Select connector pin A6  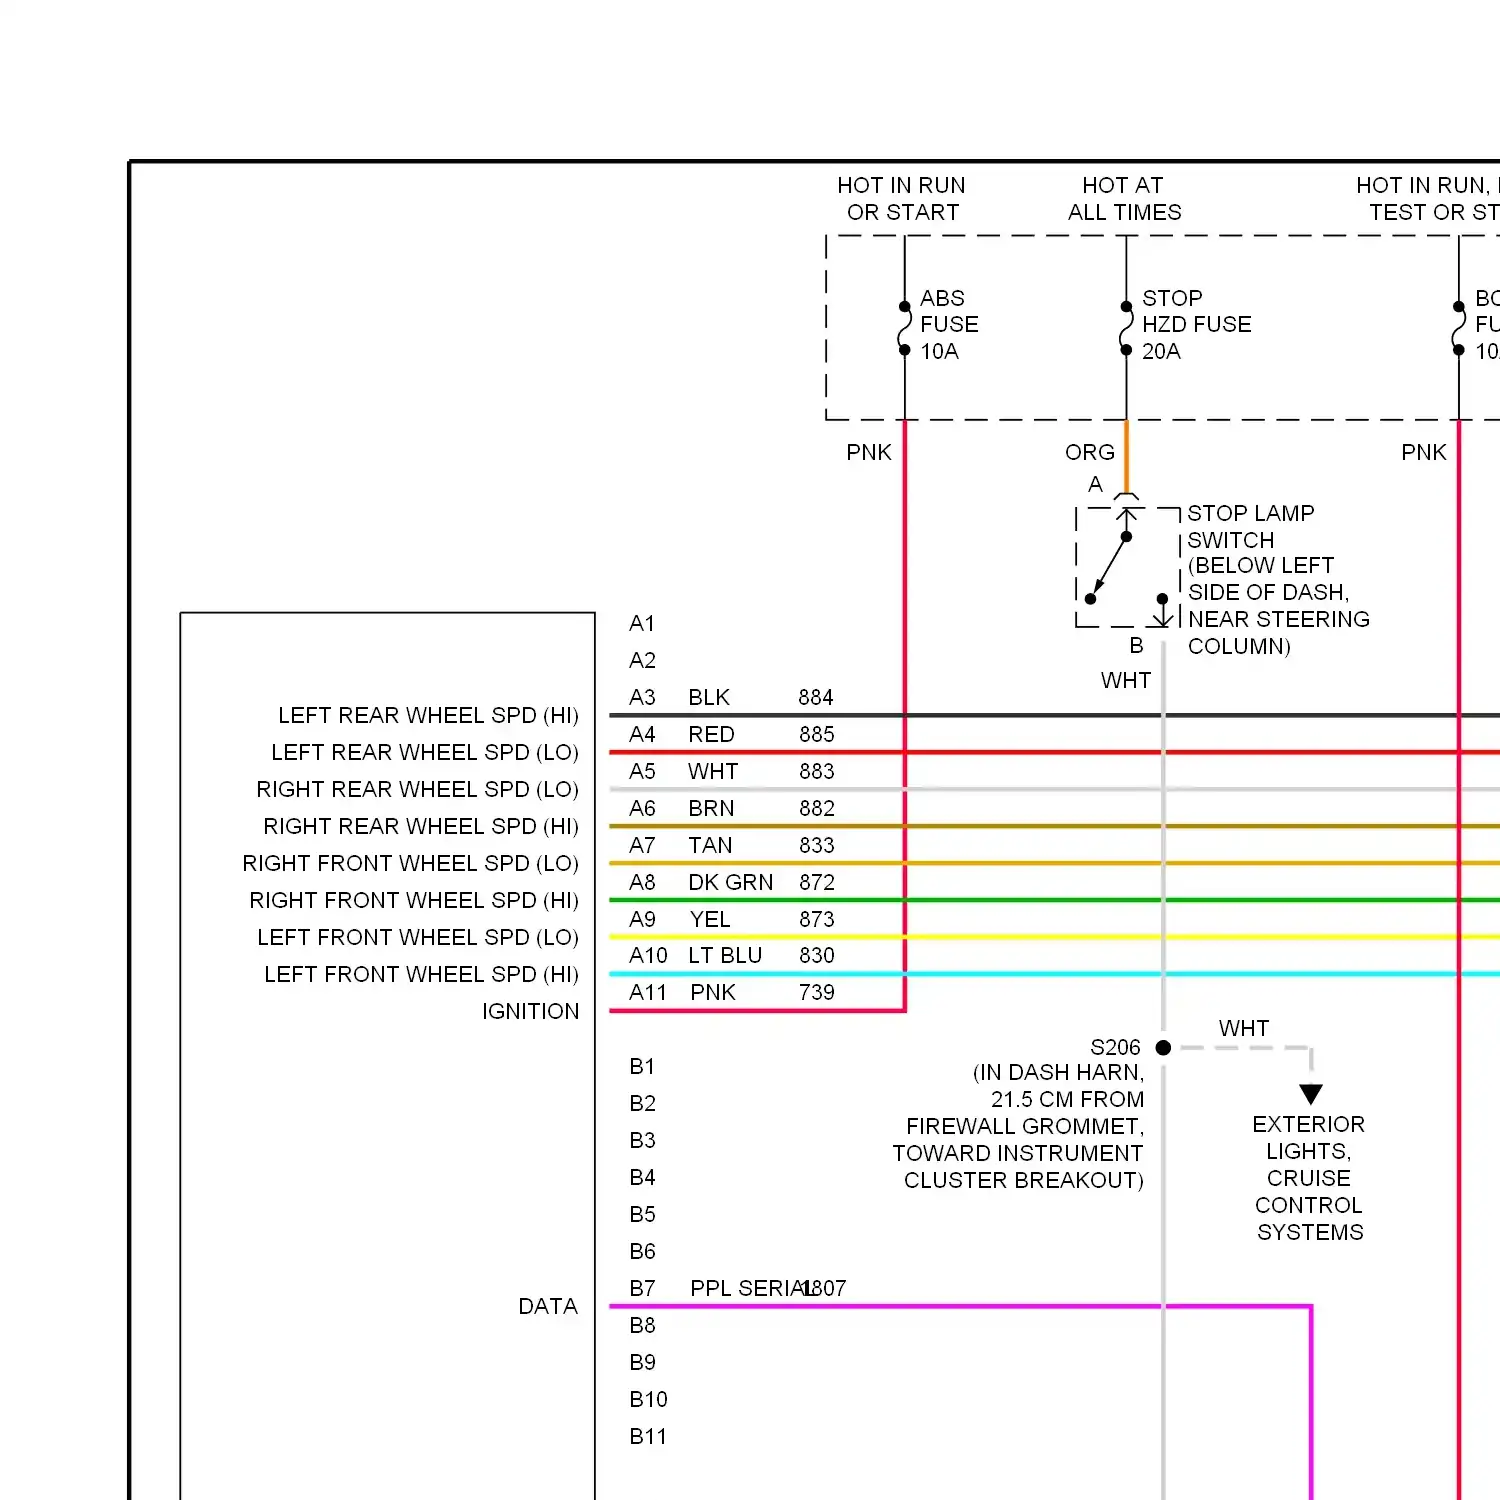(642, 809)
